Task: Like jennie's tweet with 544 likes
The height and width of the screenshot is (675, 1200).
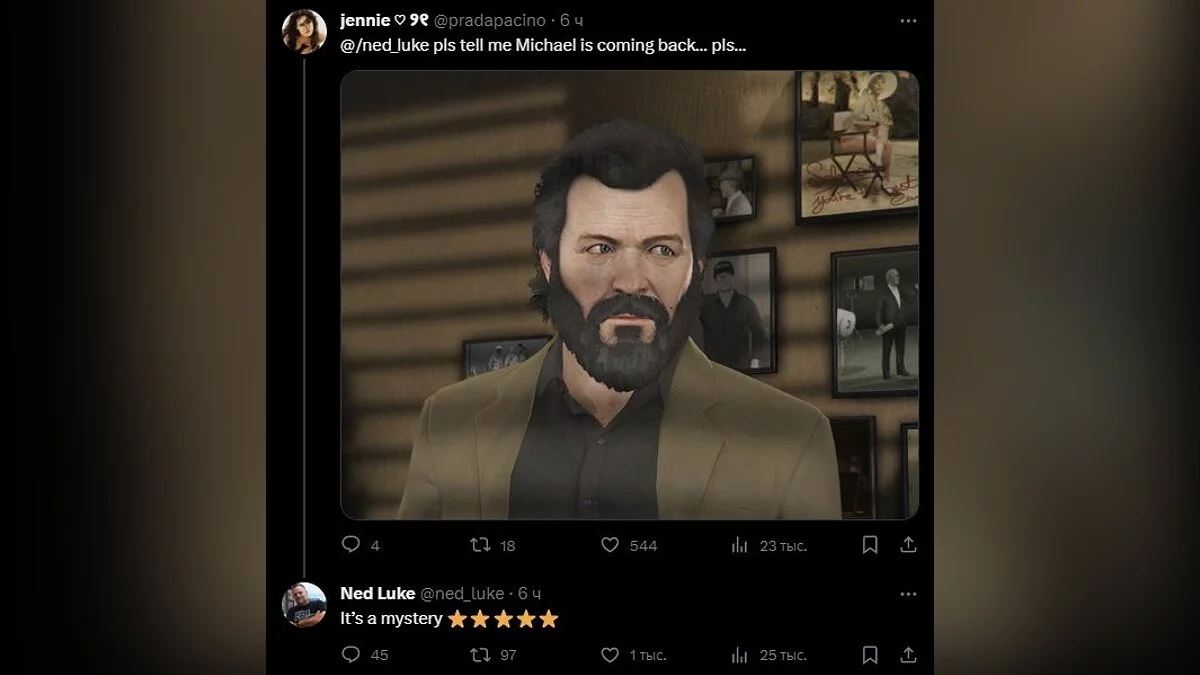Action: [x=610, y=545]
